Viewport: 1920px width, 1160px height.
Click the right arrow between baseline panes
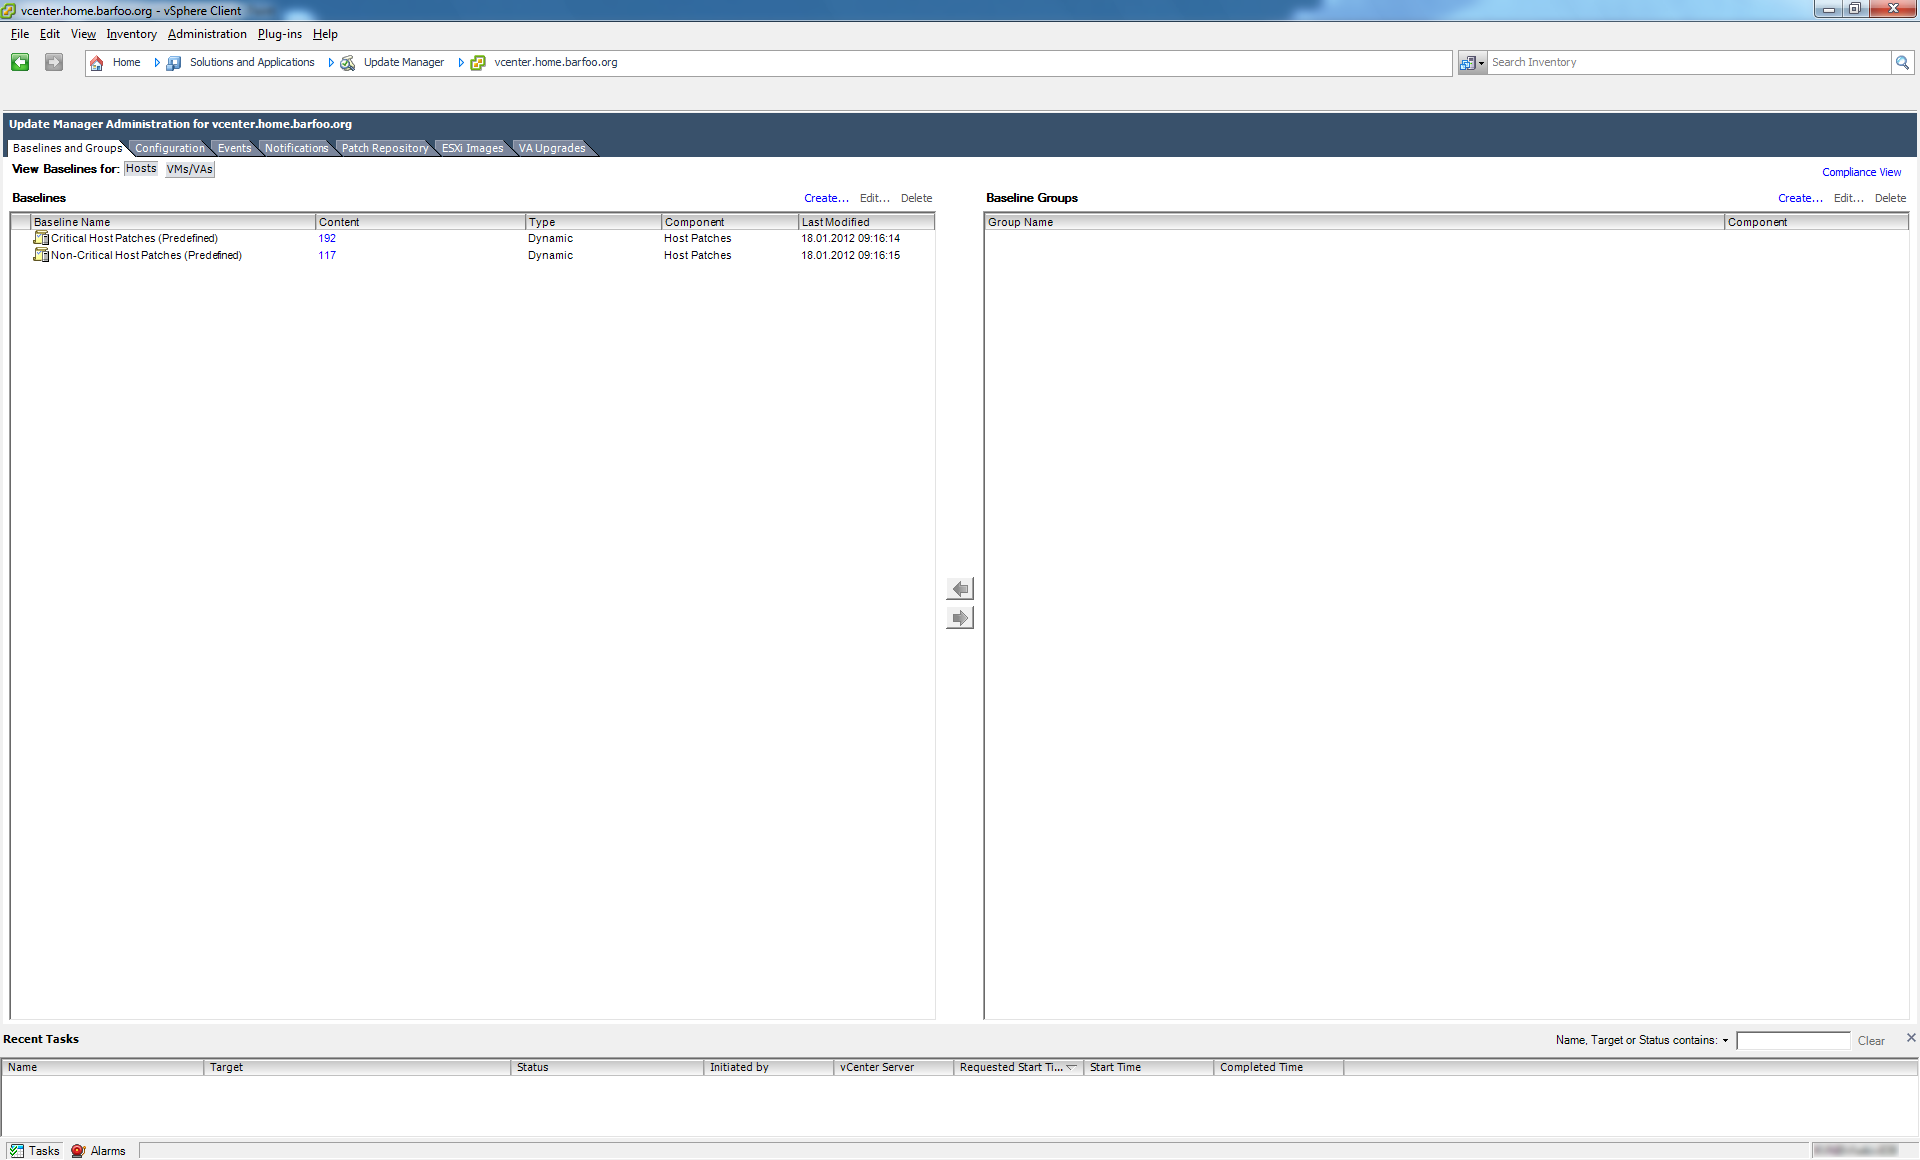click(x=959, y=618)
